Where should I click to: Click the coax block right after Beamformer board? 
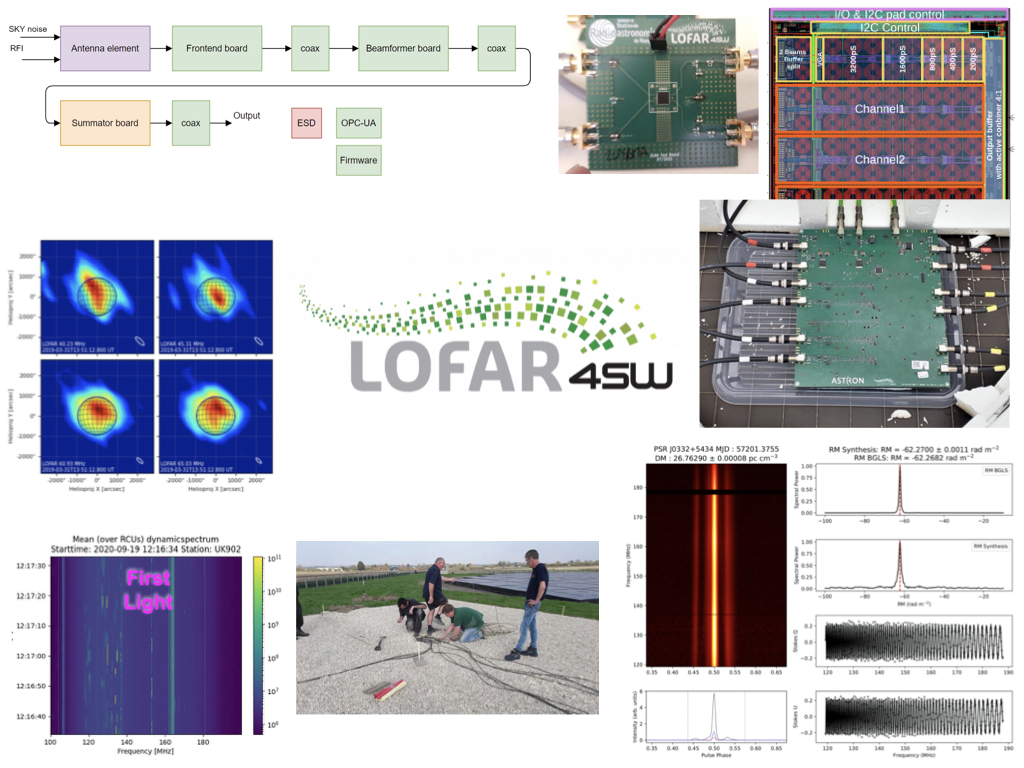[496, 48]
